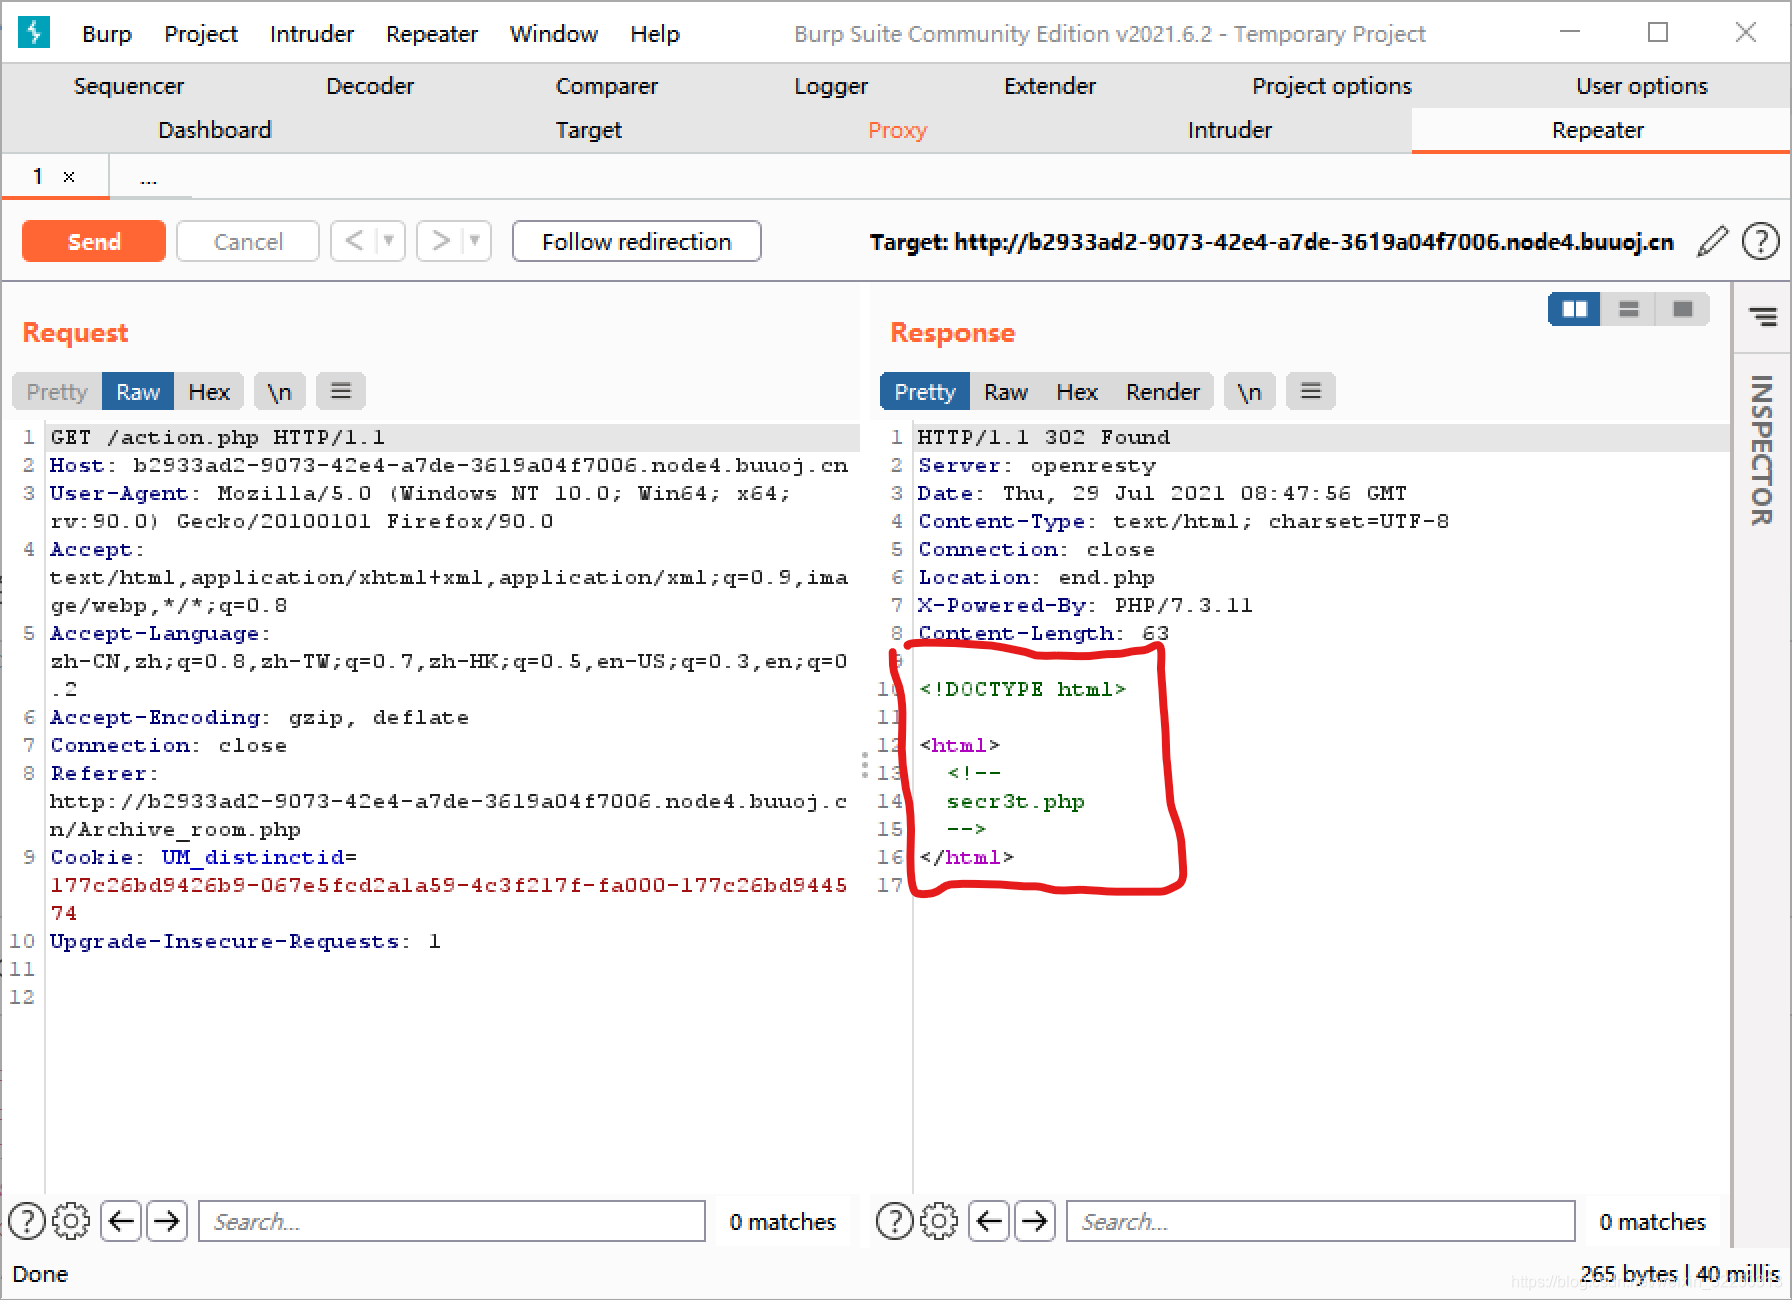Open Repeater help question mark icon
The image size is (1792, 1300).
pos(1760,241)
